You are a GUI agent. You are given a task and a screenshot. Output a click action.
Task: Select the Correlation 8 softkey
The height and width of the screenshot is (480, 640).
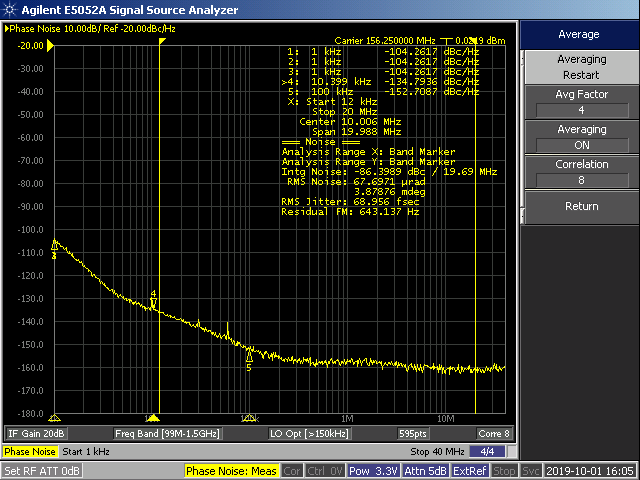coord(581,172)
